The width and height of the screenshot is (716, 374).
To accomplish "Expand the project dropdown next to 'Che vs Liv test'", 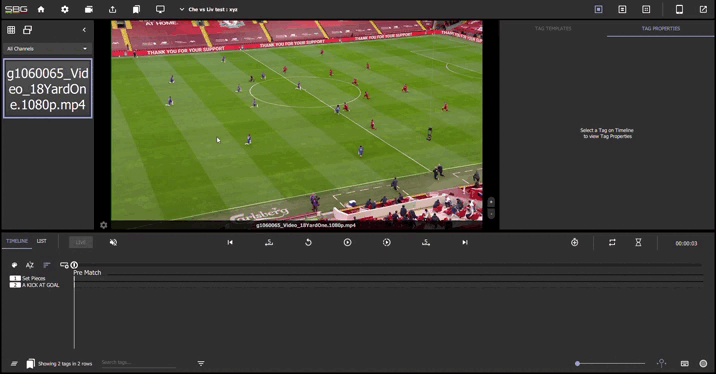I will (182, 9).
